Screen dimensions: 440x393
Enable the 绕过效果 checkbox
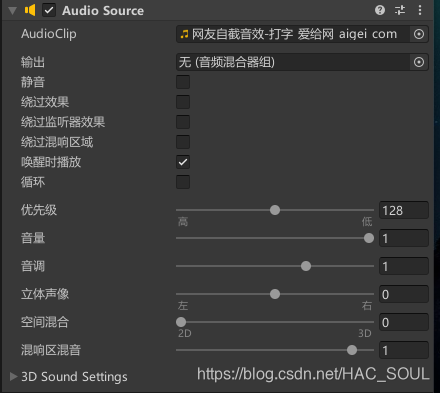(x=183, y=102)
